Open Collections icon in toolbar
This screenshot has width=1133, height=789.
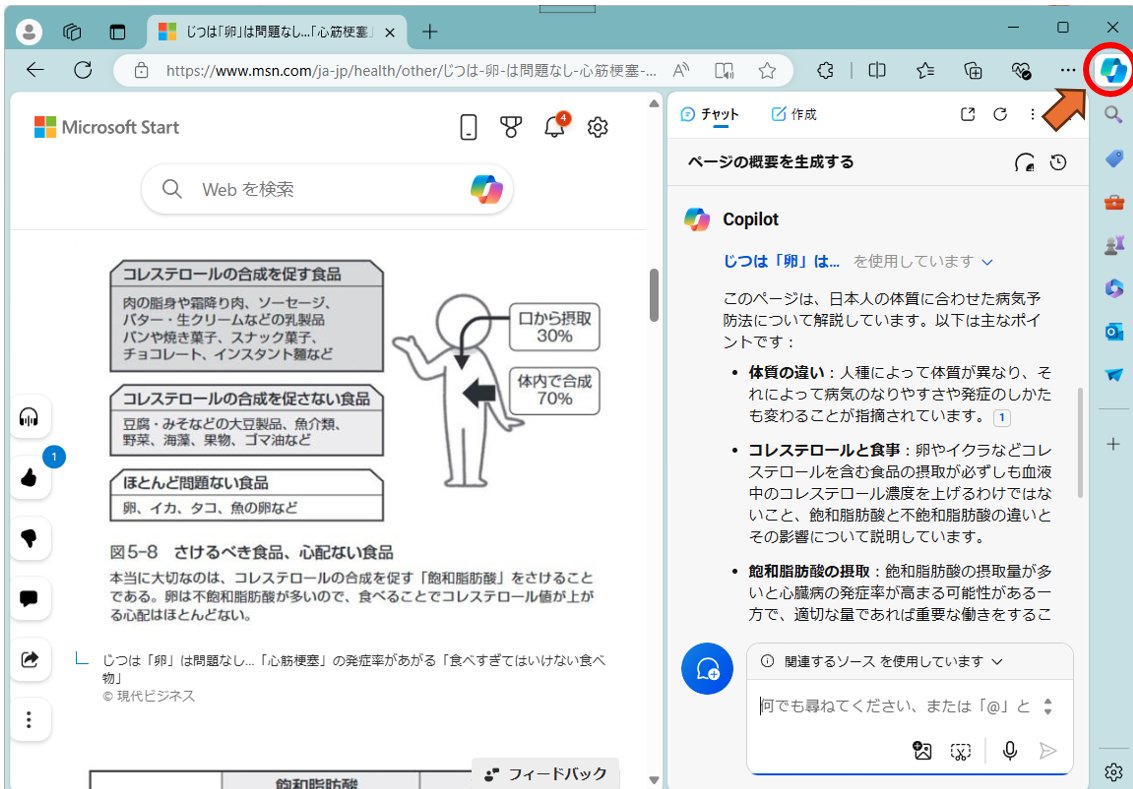tap(973, 70)
